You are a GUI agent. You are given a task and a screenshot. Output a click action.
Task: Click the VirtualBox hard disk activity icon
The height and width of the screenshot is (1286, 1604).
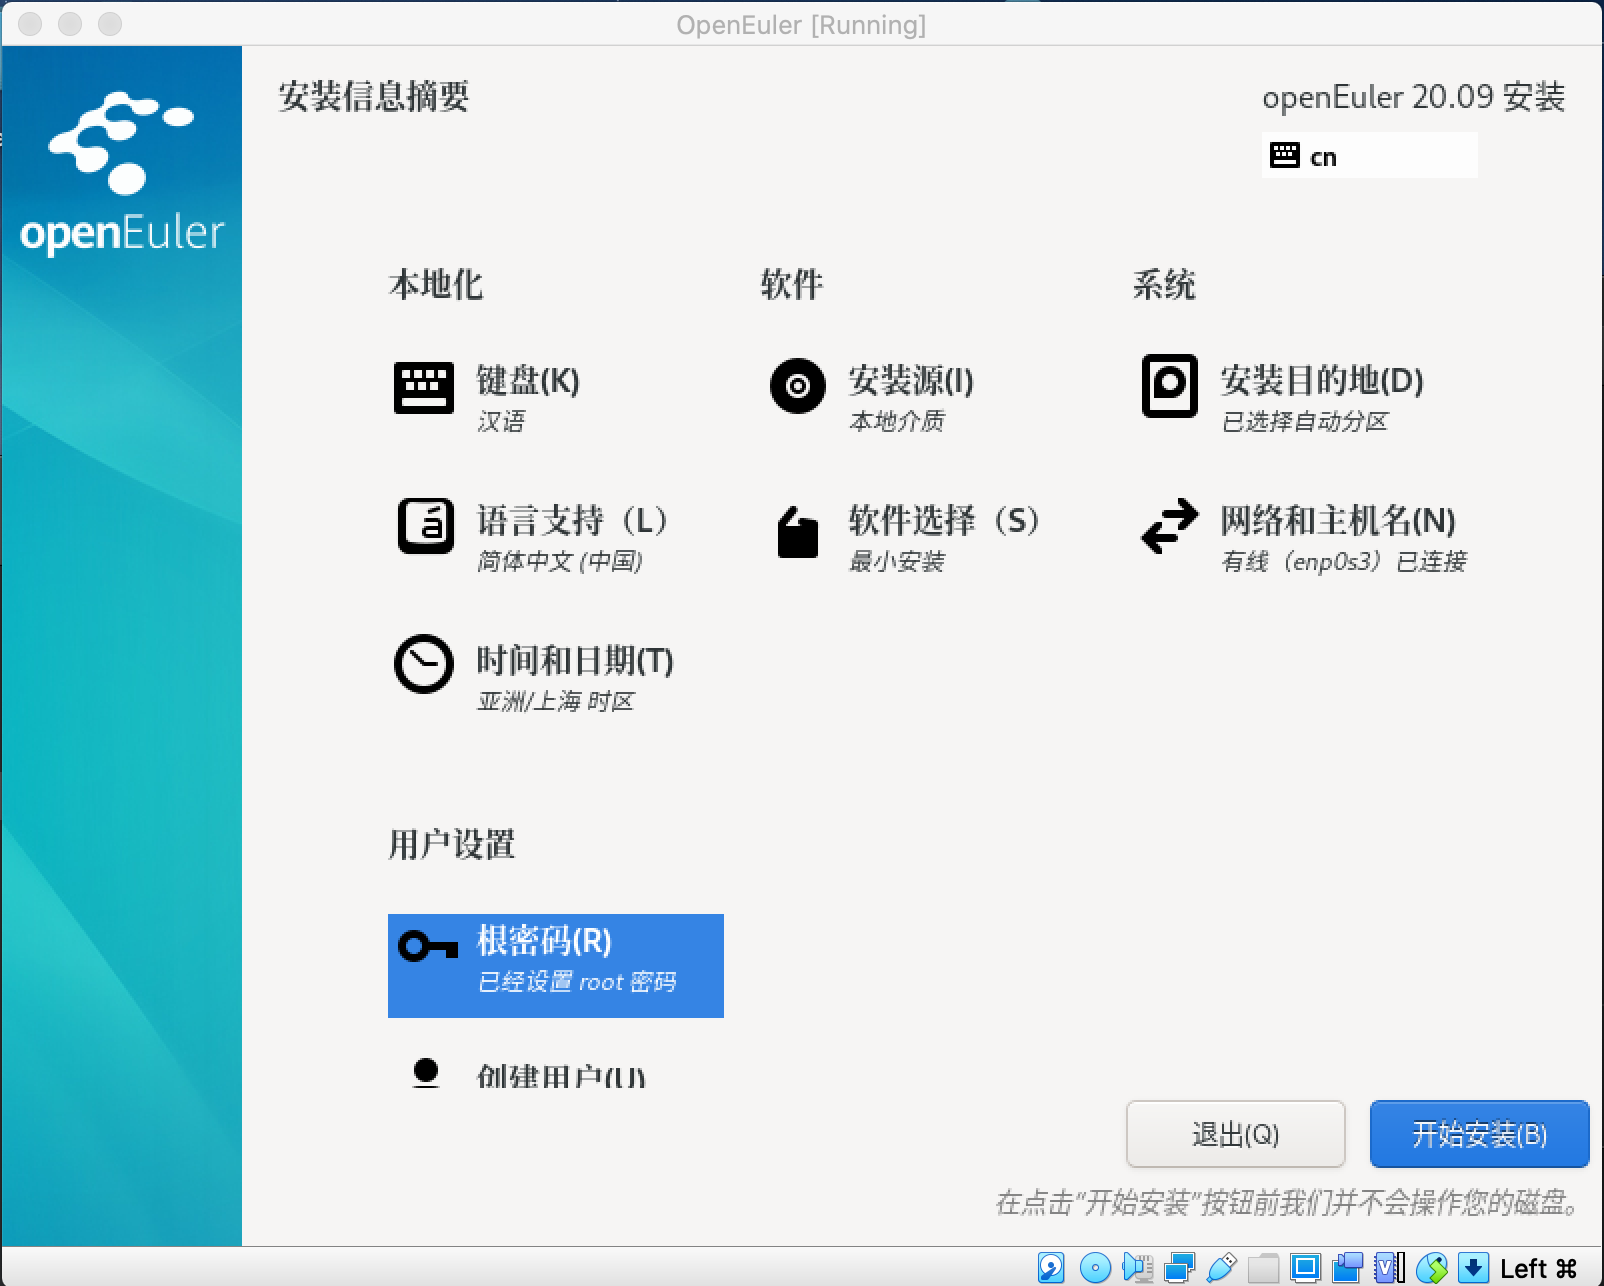pyautogui.click(x=1051, y=1268)
